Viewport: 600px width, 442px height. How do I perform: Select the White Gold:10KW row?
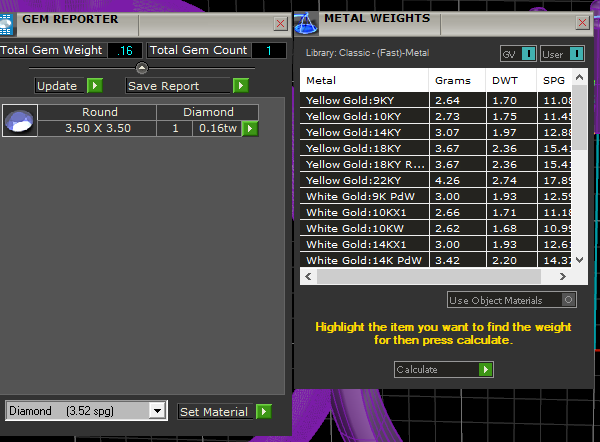tap(364, 228)
